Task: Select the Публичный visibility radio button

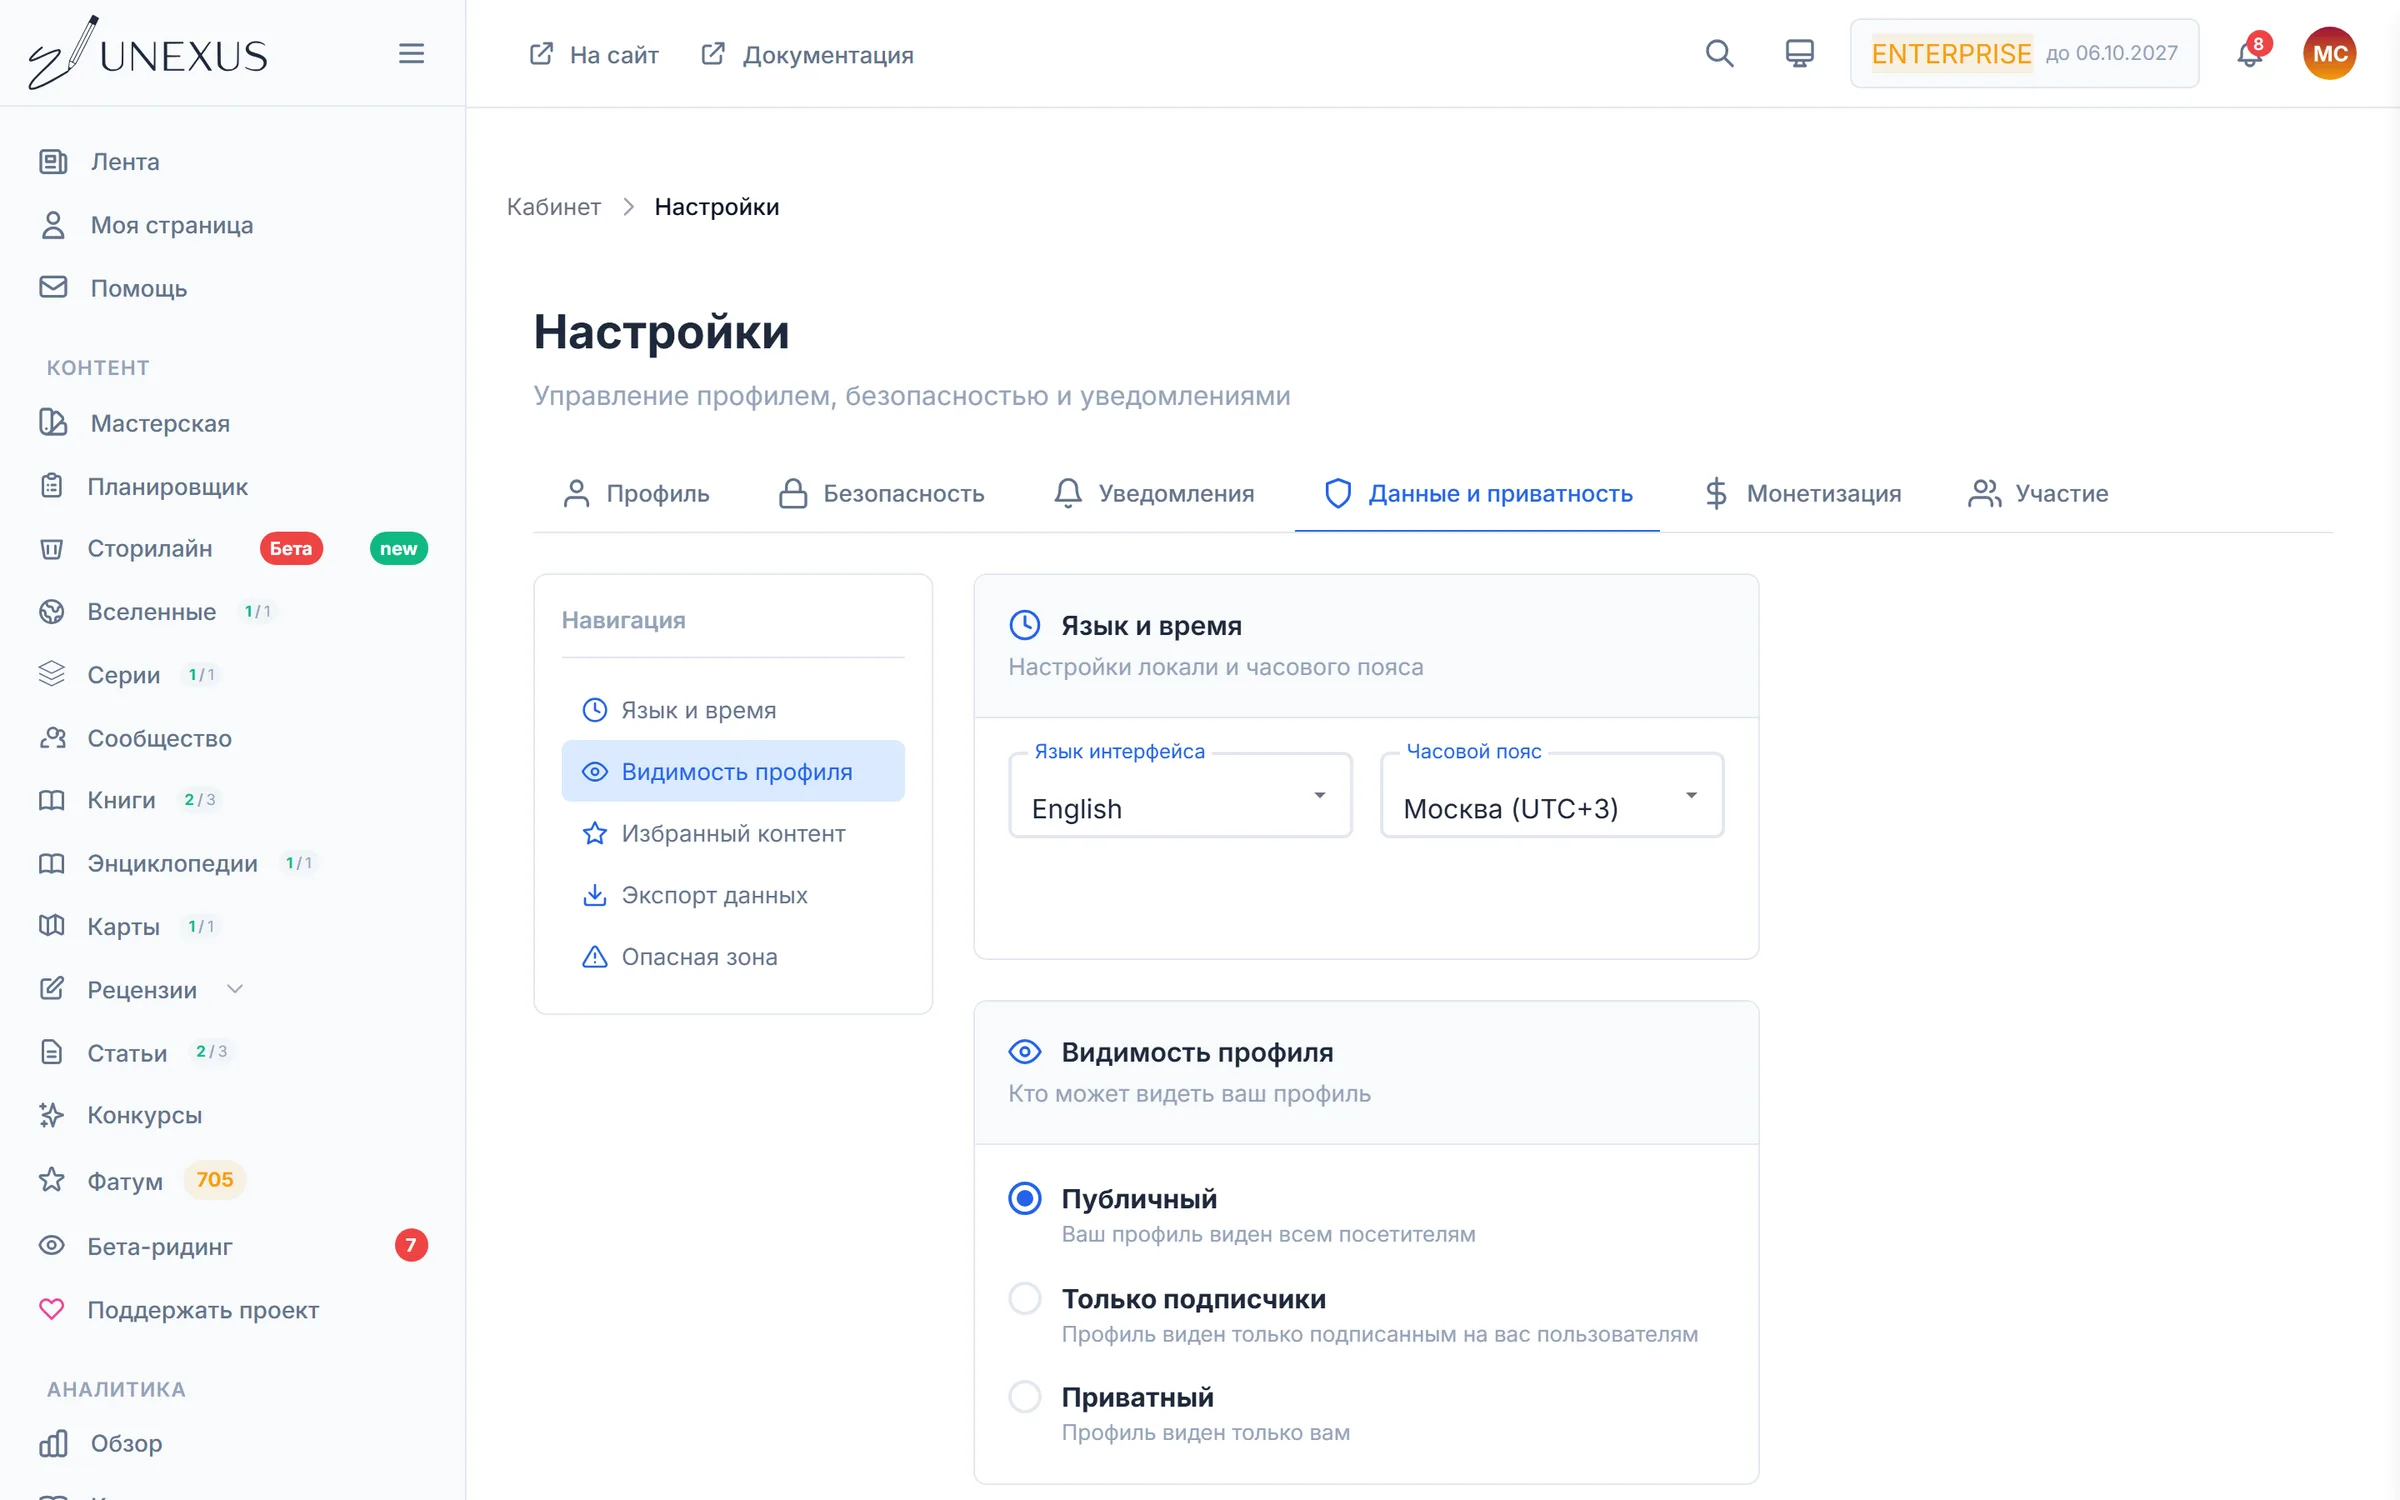Action: tap(1025, 1198)
